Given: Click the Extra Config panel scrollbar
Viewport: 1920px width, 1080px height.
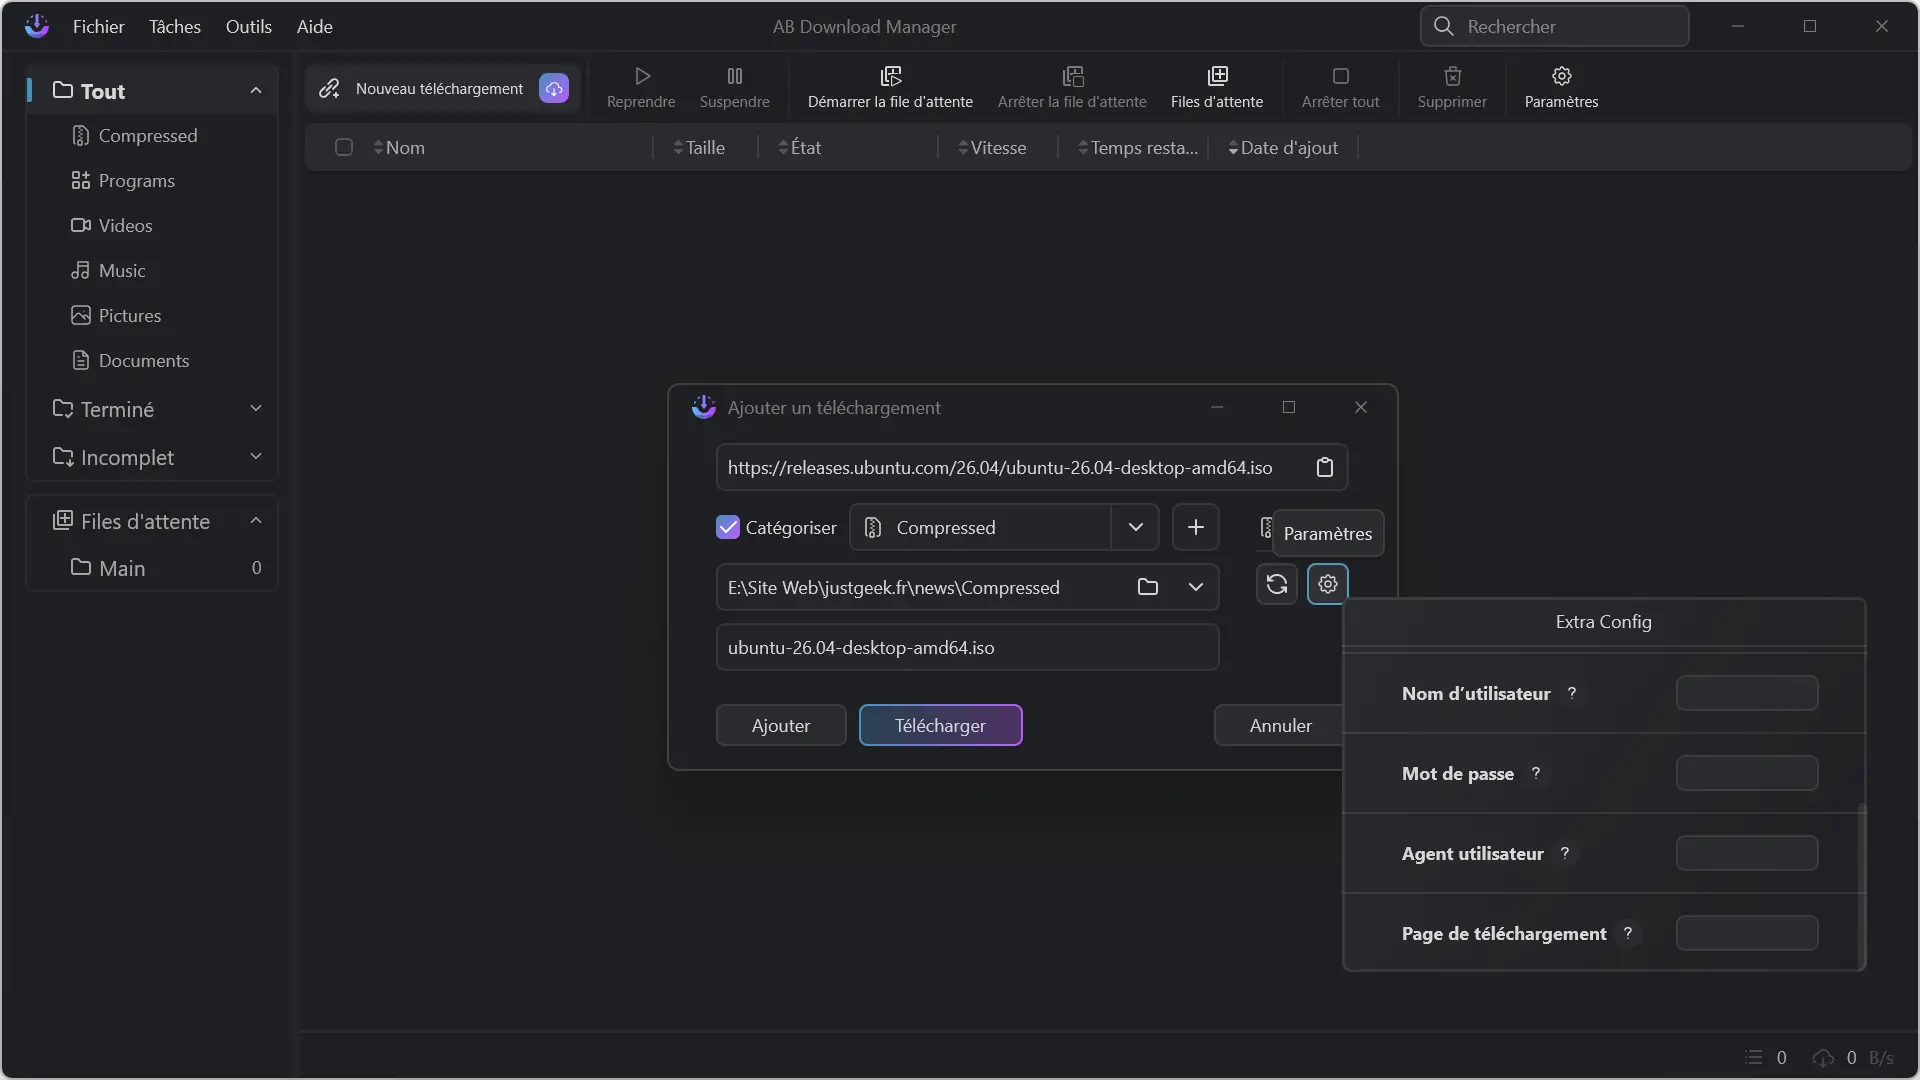Looking at the screenshot, I should 1861,885.
